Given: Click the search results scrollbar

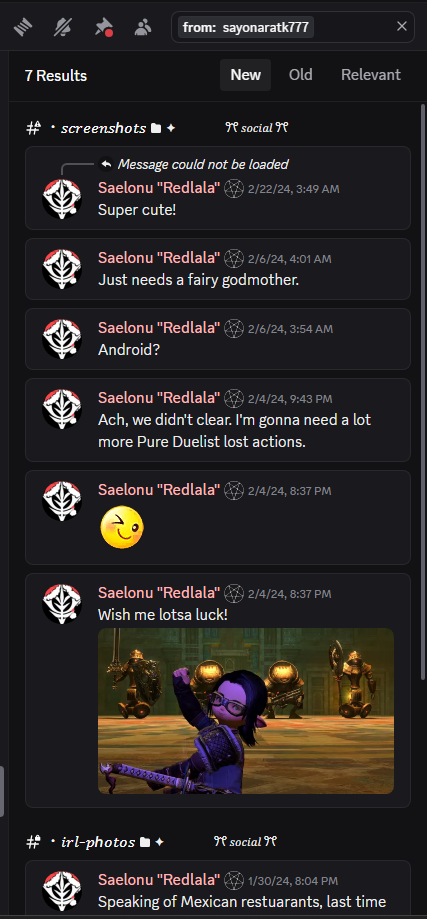Looking at the screenshot, I should tap(423, 392).
